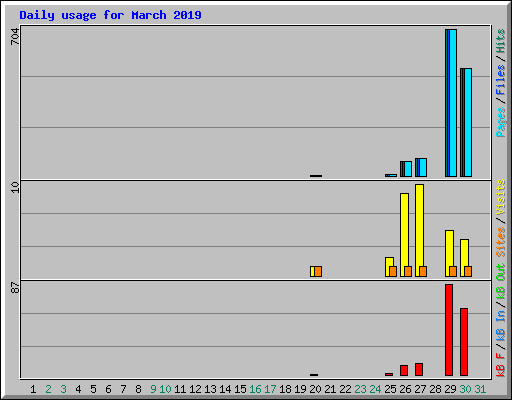Click the green day 17 axis label
This screenshot has width=512, height=400.
pyautogui.click(x=270, y=389)
